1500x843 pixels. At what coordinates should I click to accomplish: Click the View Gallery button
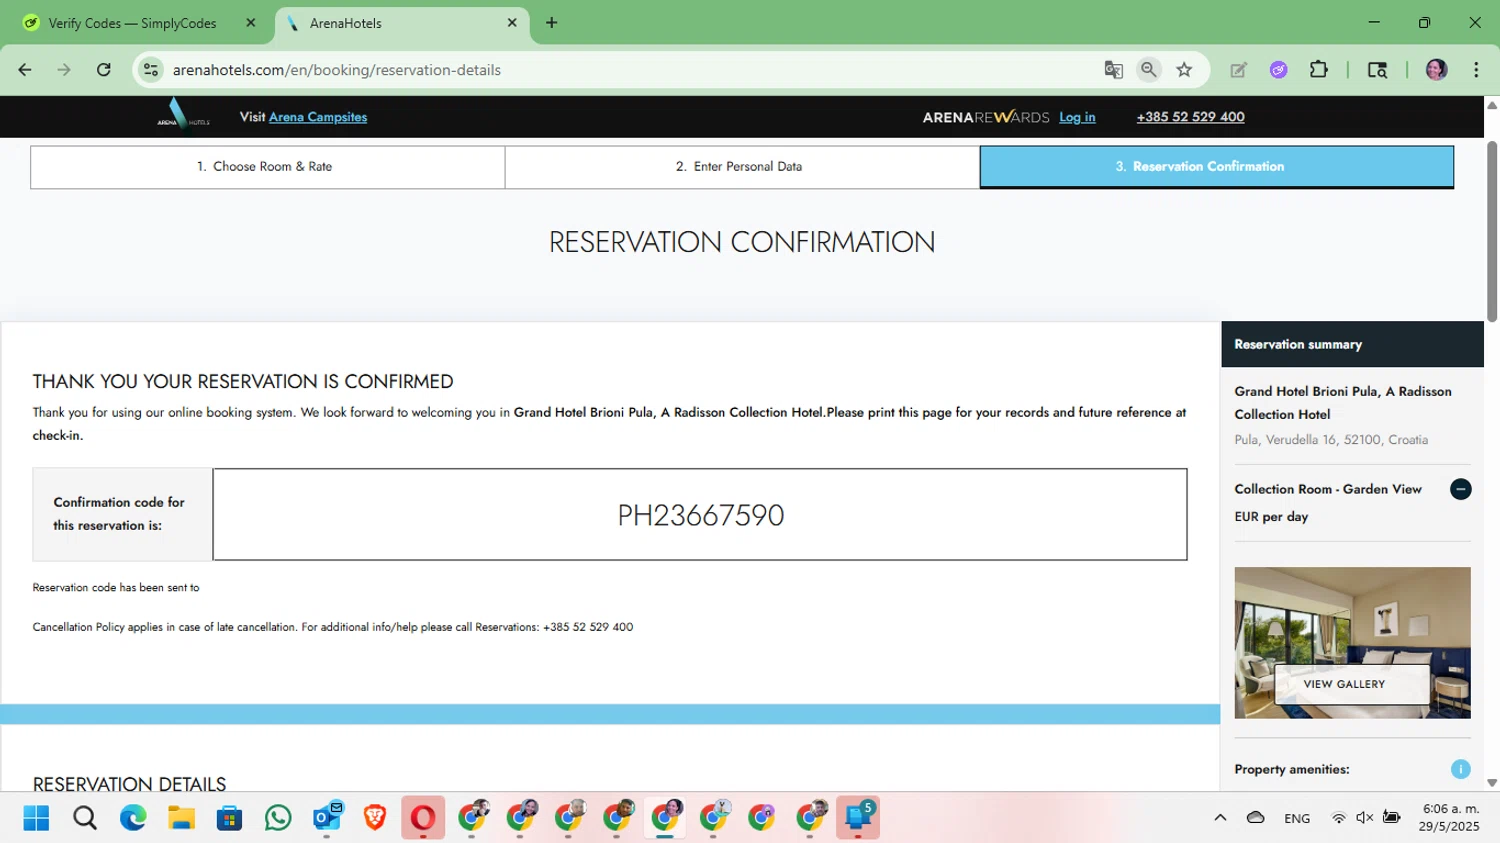click(1352, 684)
